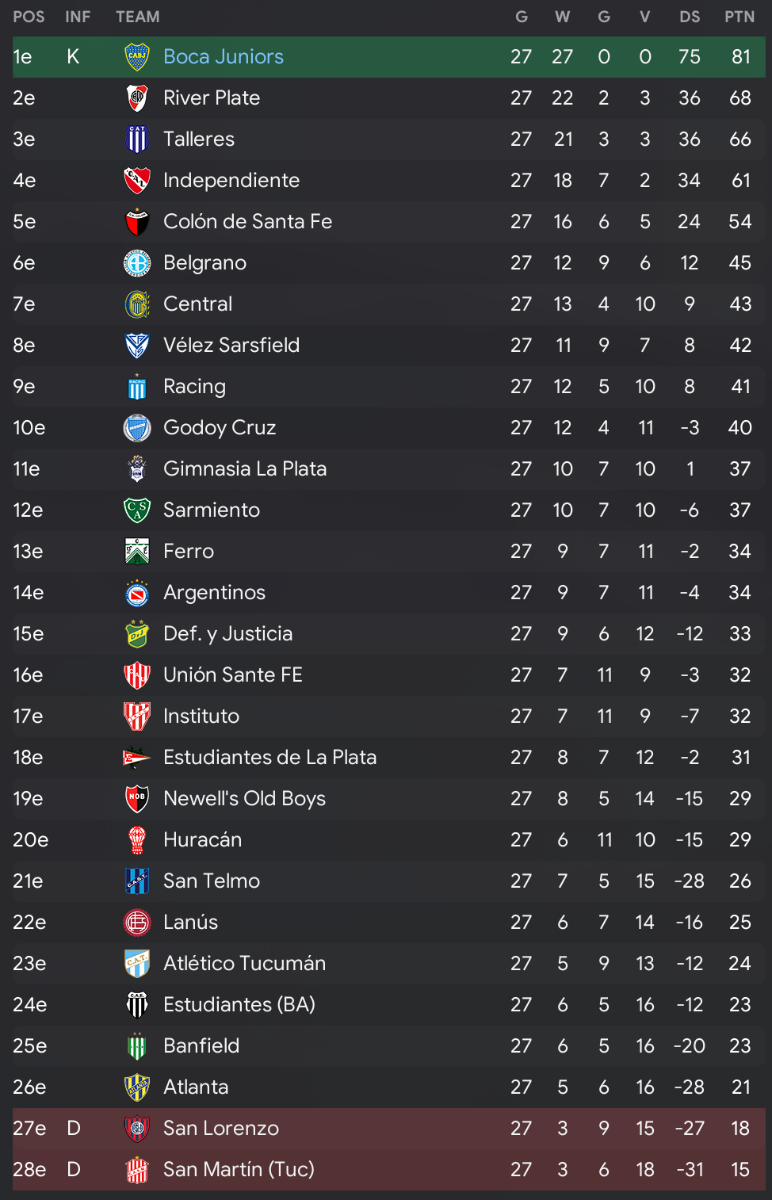Select the San Martín (Tuc) relegation row

[389, 1169]
